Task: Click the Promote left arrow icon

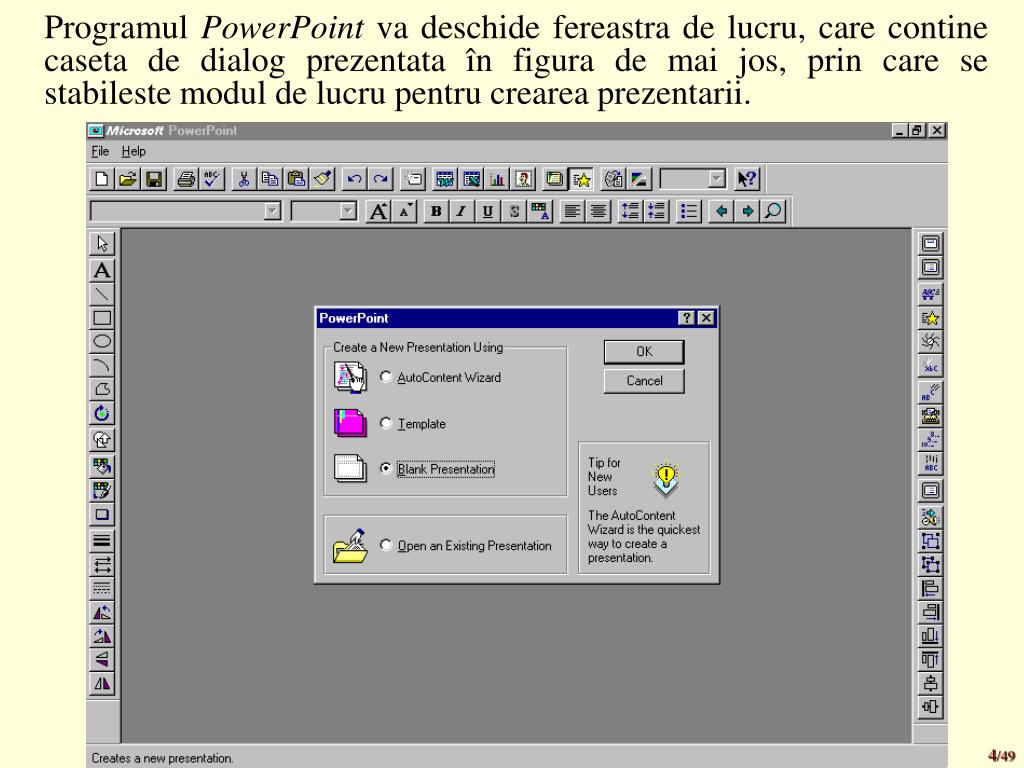Action: [721, 212]
